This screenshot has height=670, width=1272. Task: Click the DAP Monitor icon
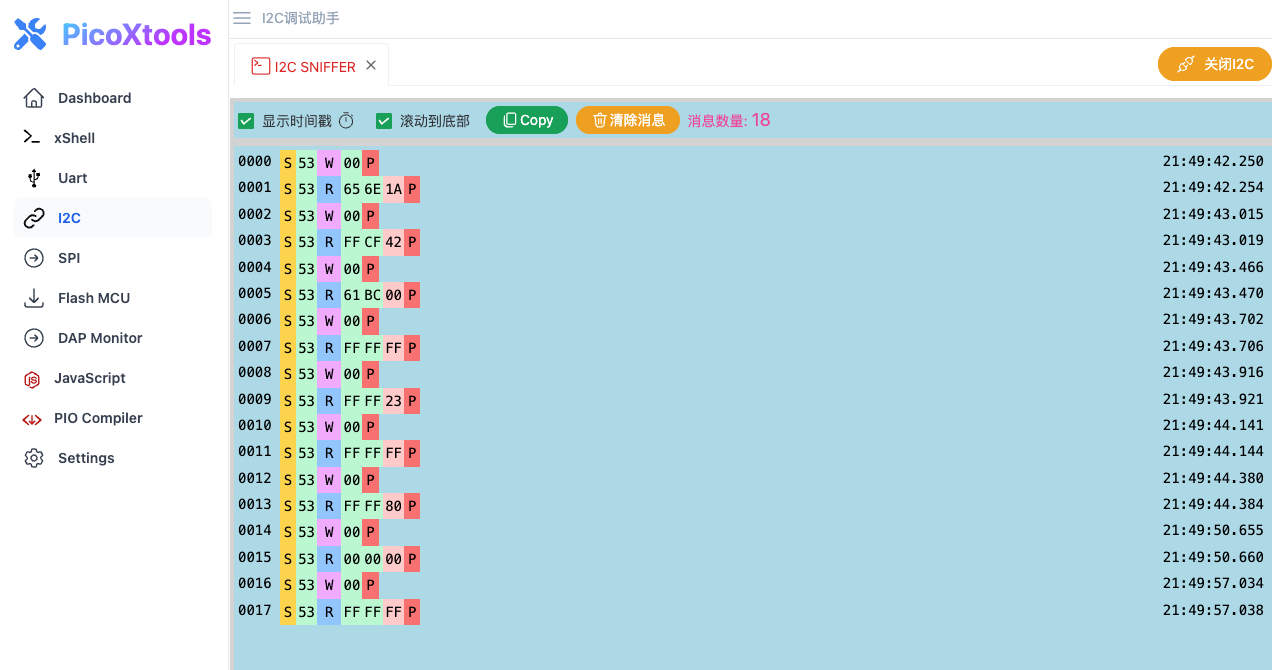[34, 338]
